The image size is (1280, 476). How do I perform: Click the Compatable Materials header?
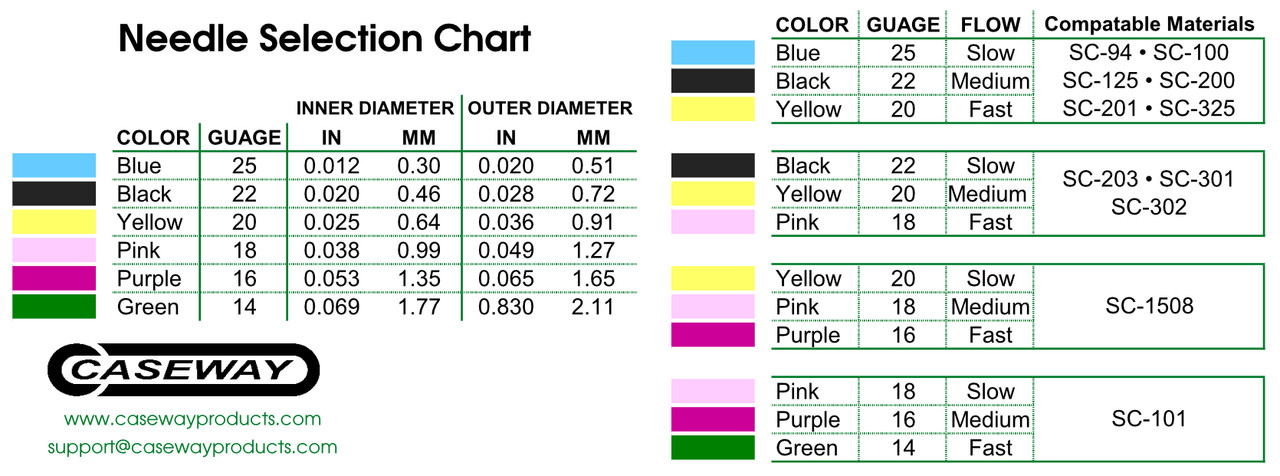[1150, 24]
